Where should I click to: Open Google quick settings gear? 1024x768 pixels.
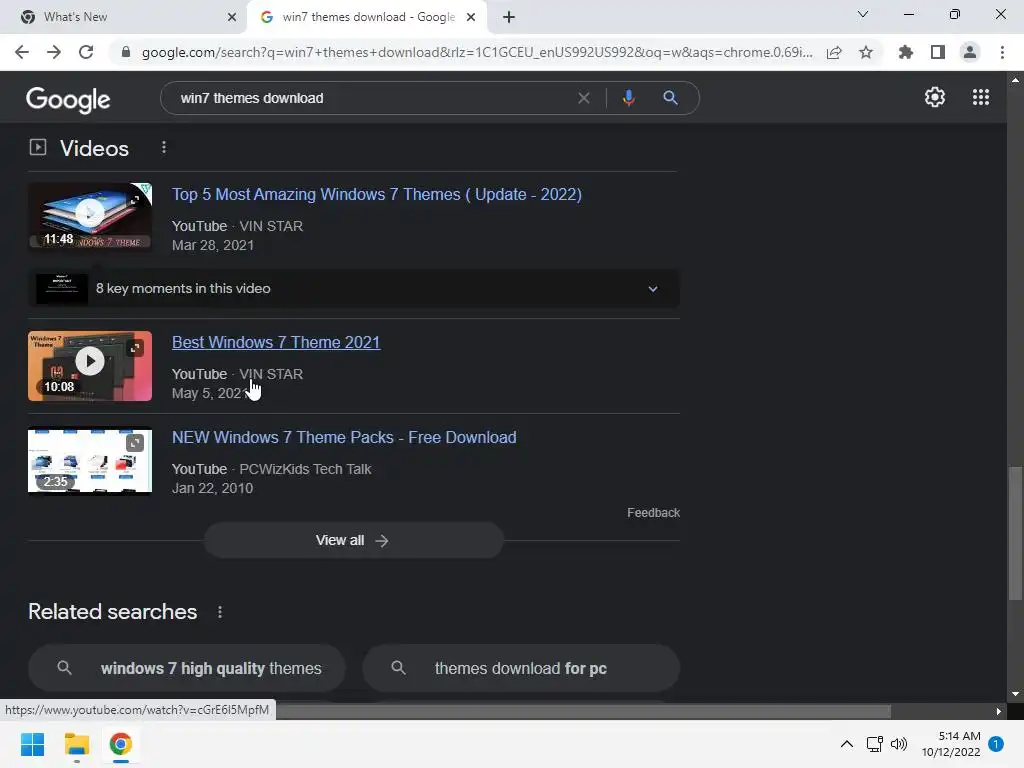[935, 97]
